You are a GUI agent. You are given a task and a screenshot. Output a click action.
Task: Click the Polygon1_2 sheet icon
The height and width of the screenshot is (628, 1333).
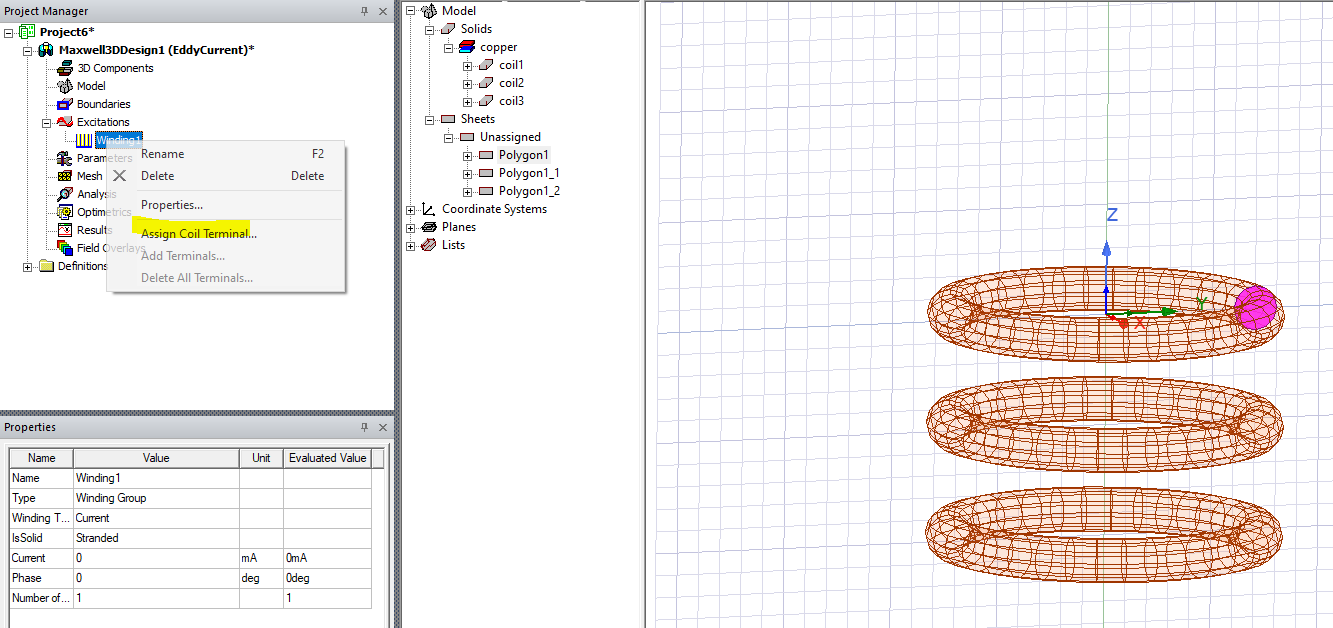tap(486, 191)
